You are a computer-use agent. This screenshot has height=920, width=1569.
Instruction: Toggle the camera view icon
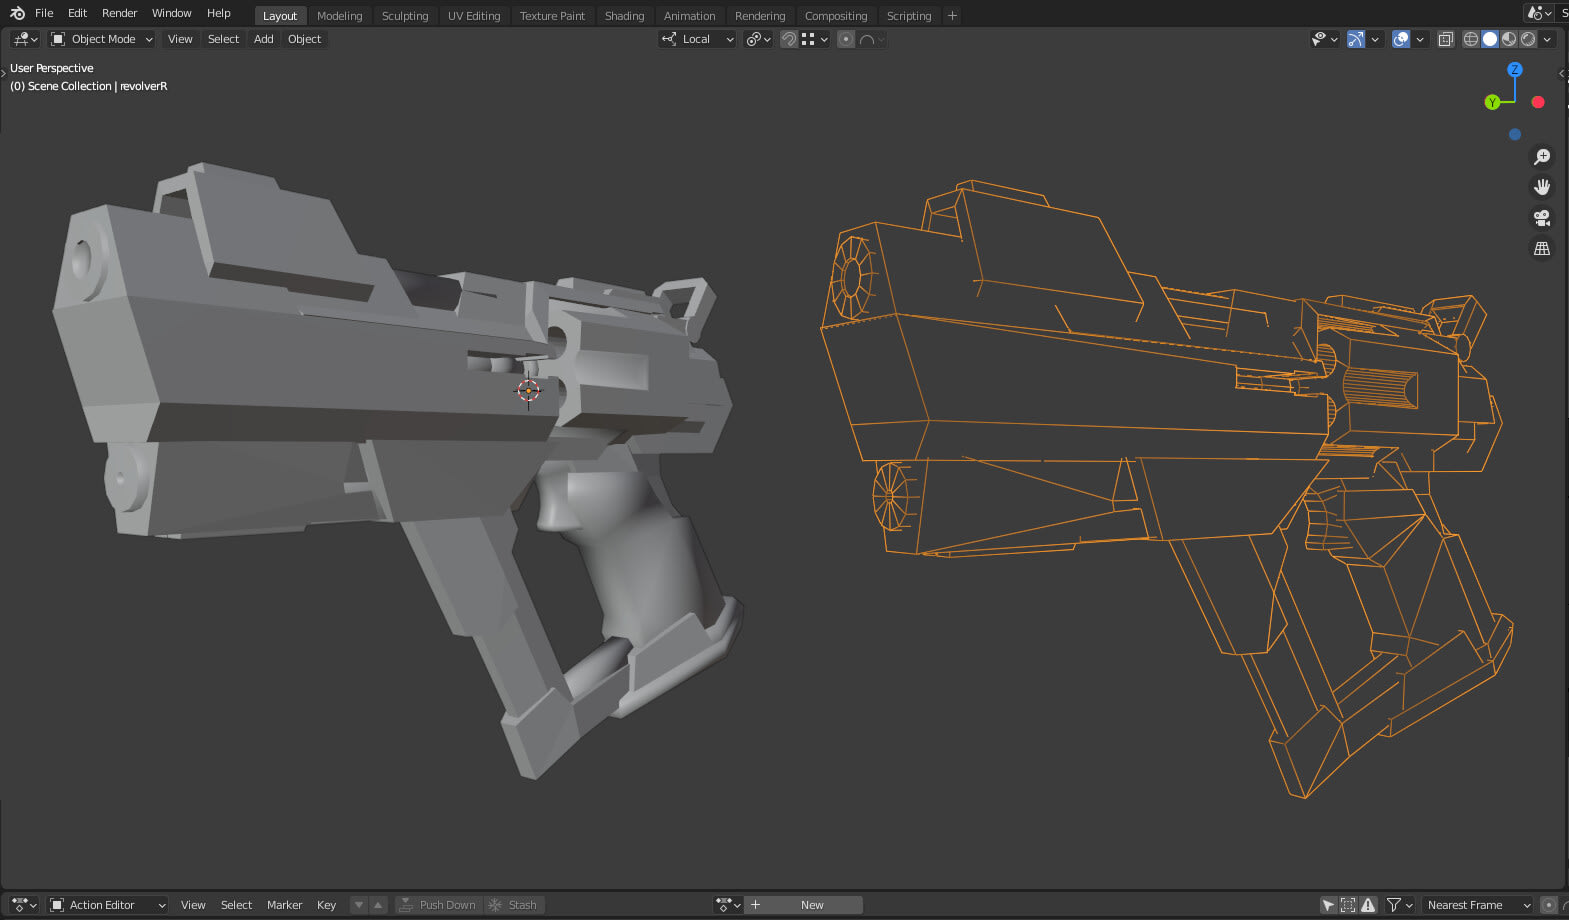1542,218
